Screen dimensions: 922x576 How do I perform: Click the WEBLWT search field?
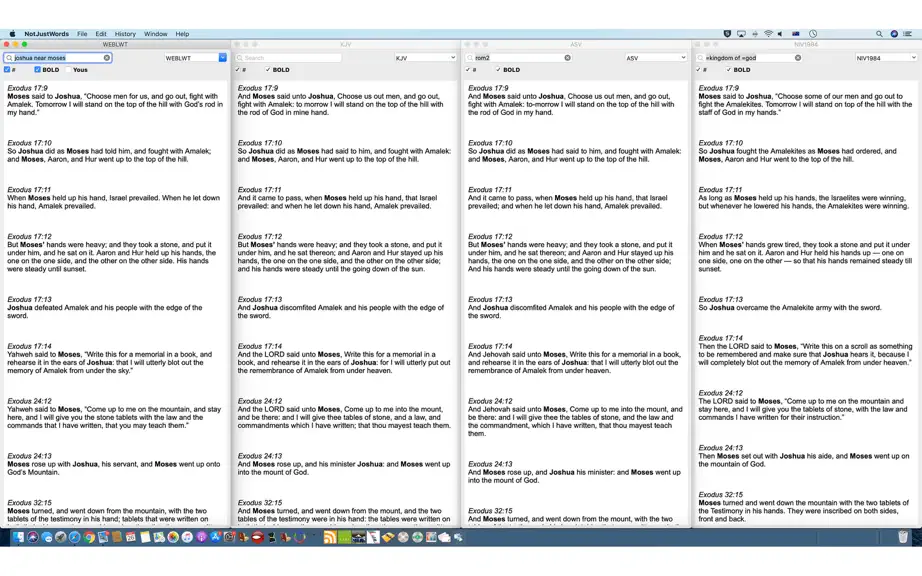tap(58, 58)
